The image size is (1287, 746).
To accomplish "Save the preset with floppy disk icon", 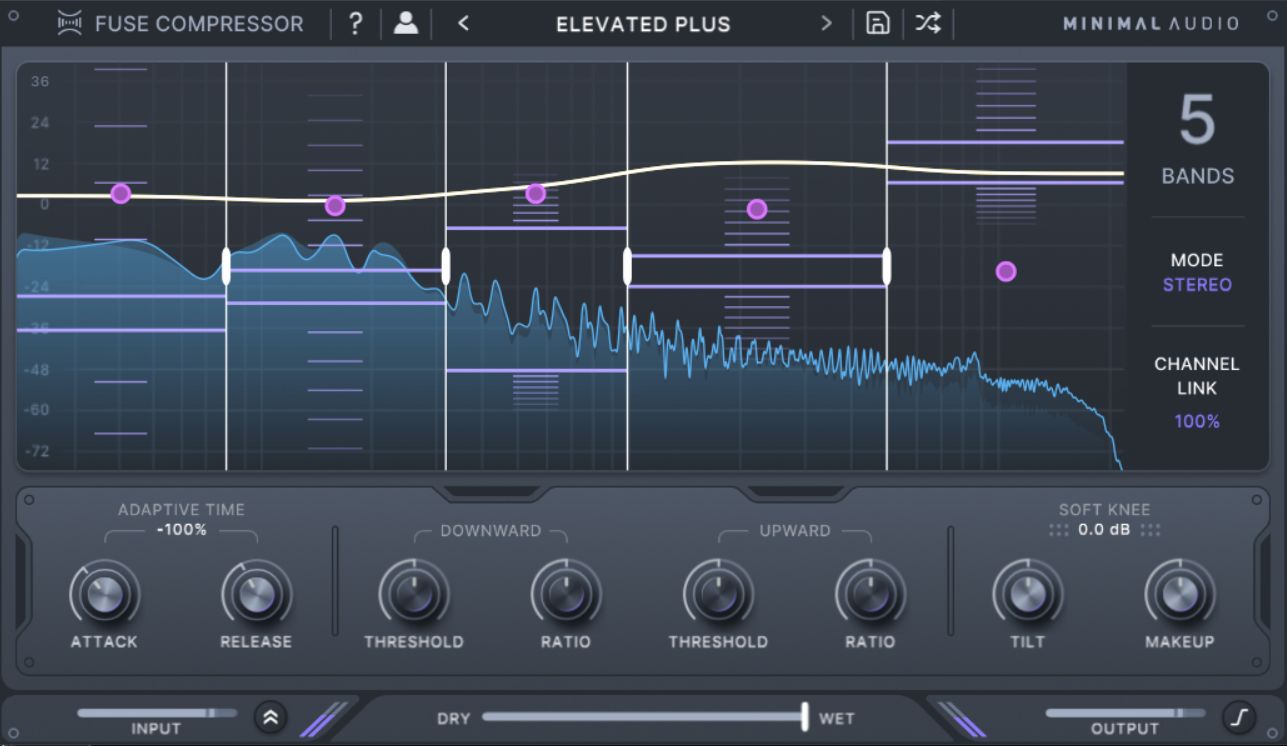I will pos(877,24).
